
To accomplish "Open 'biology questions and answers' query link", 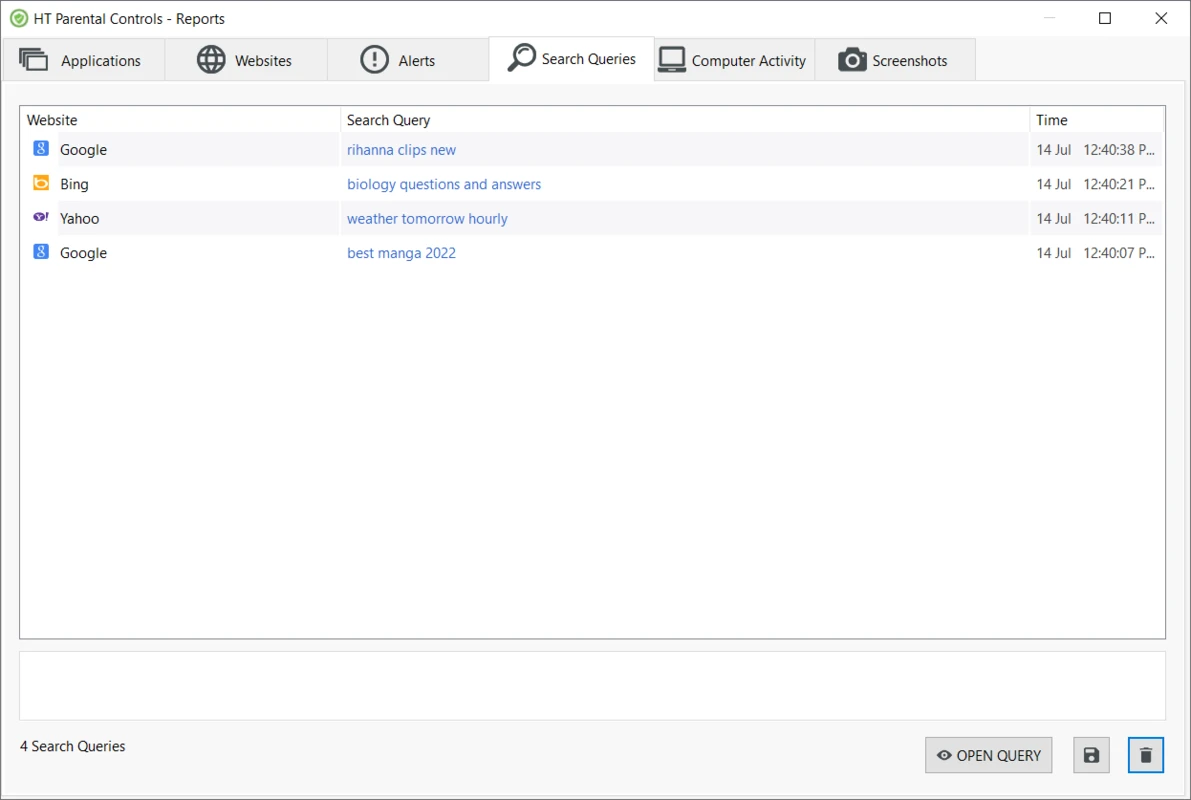I will (x=444, y=184).
